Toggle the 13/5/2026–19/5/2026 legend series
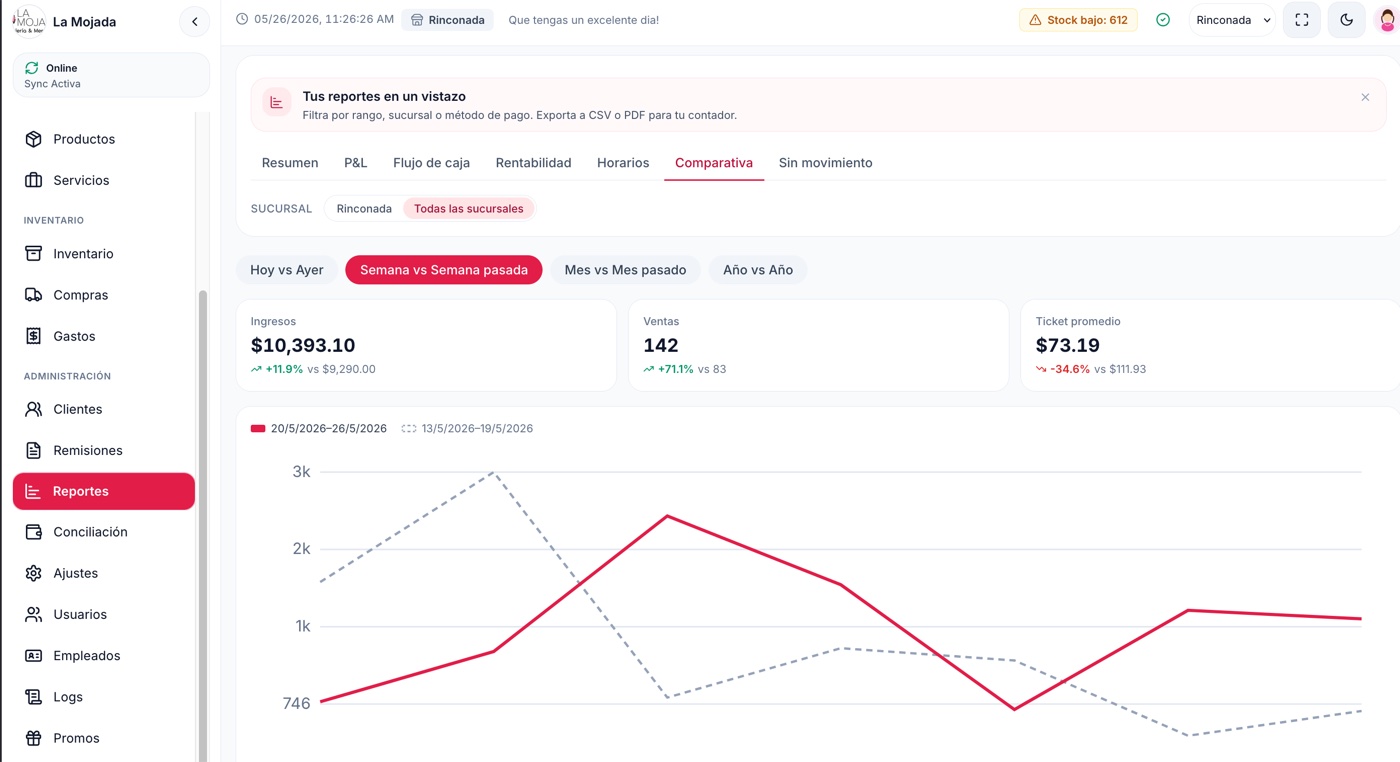This screenshot has height=762, width=1400. pyautogui.click(x=467, y=428)
